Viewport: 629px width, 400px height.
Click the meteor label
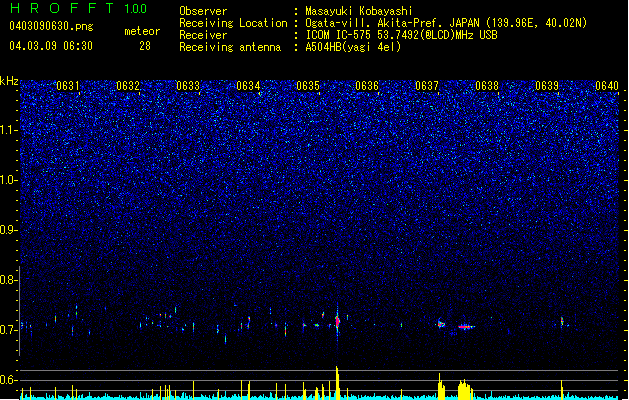pyautogui.click(x=142, y=31)
